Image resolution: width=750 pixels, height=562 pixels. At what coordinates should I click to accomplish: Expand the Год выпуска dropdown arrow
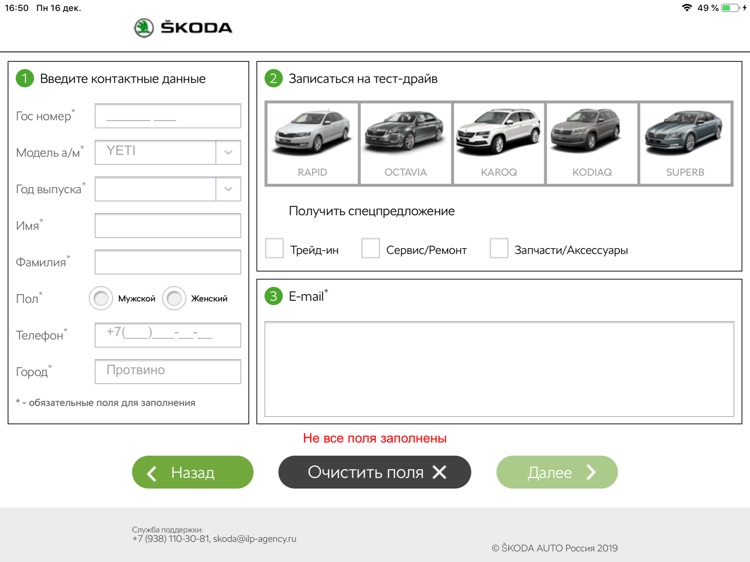click(228, 189)
